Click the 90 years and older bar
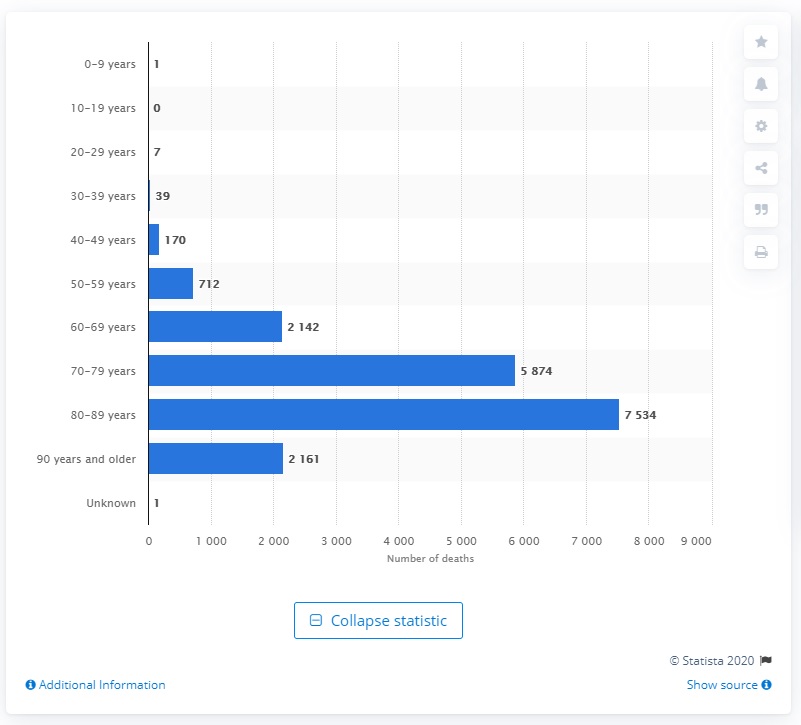801x725 pixels. coord(216,458)
